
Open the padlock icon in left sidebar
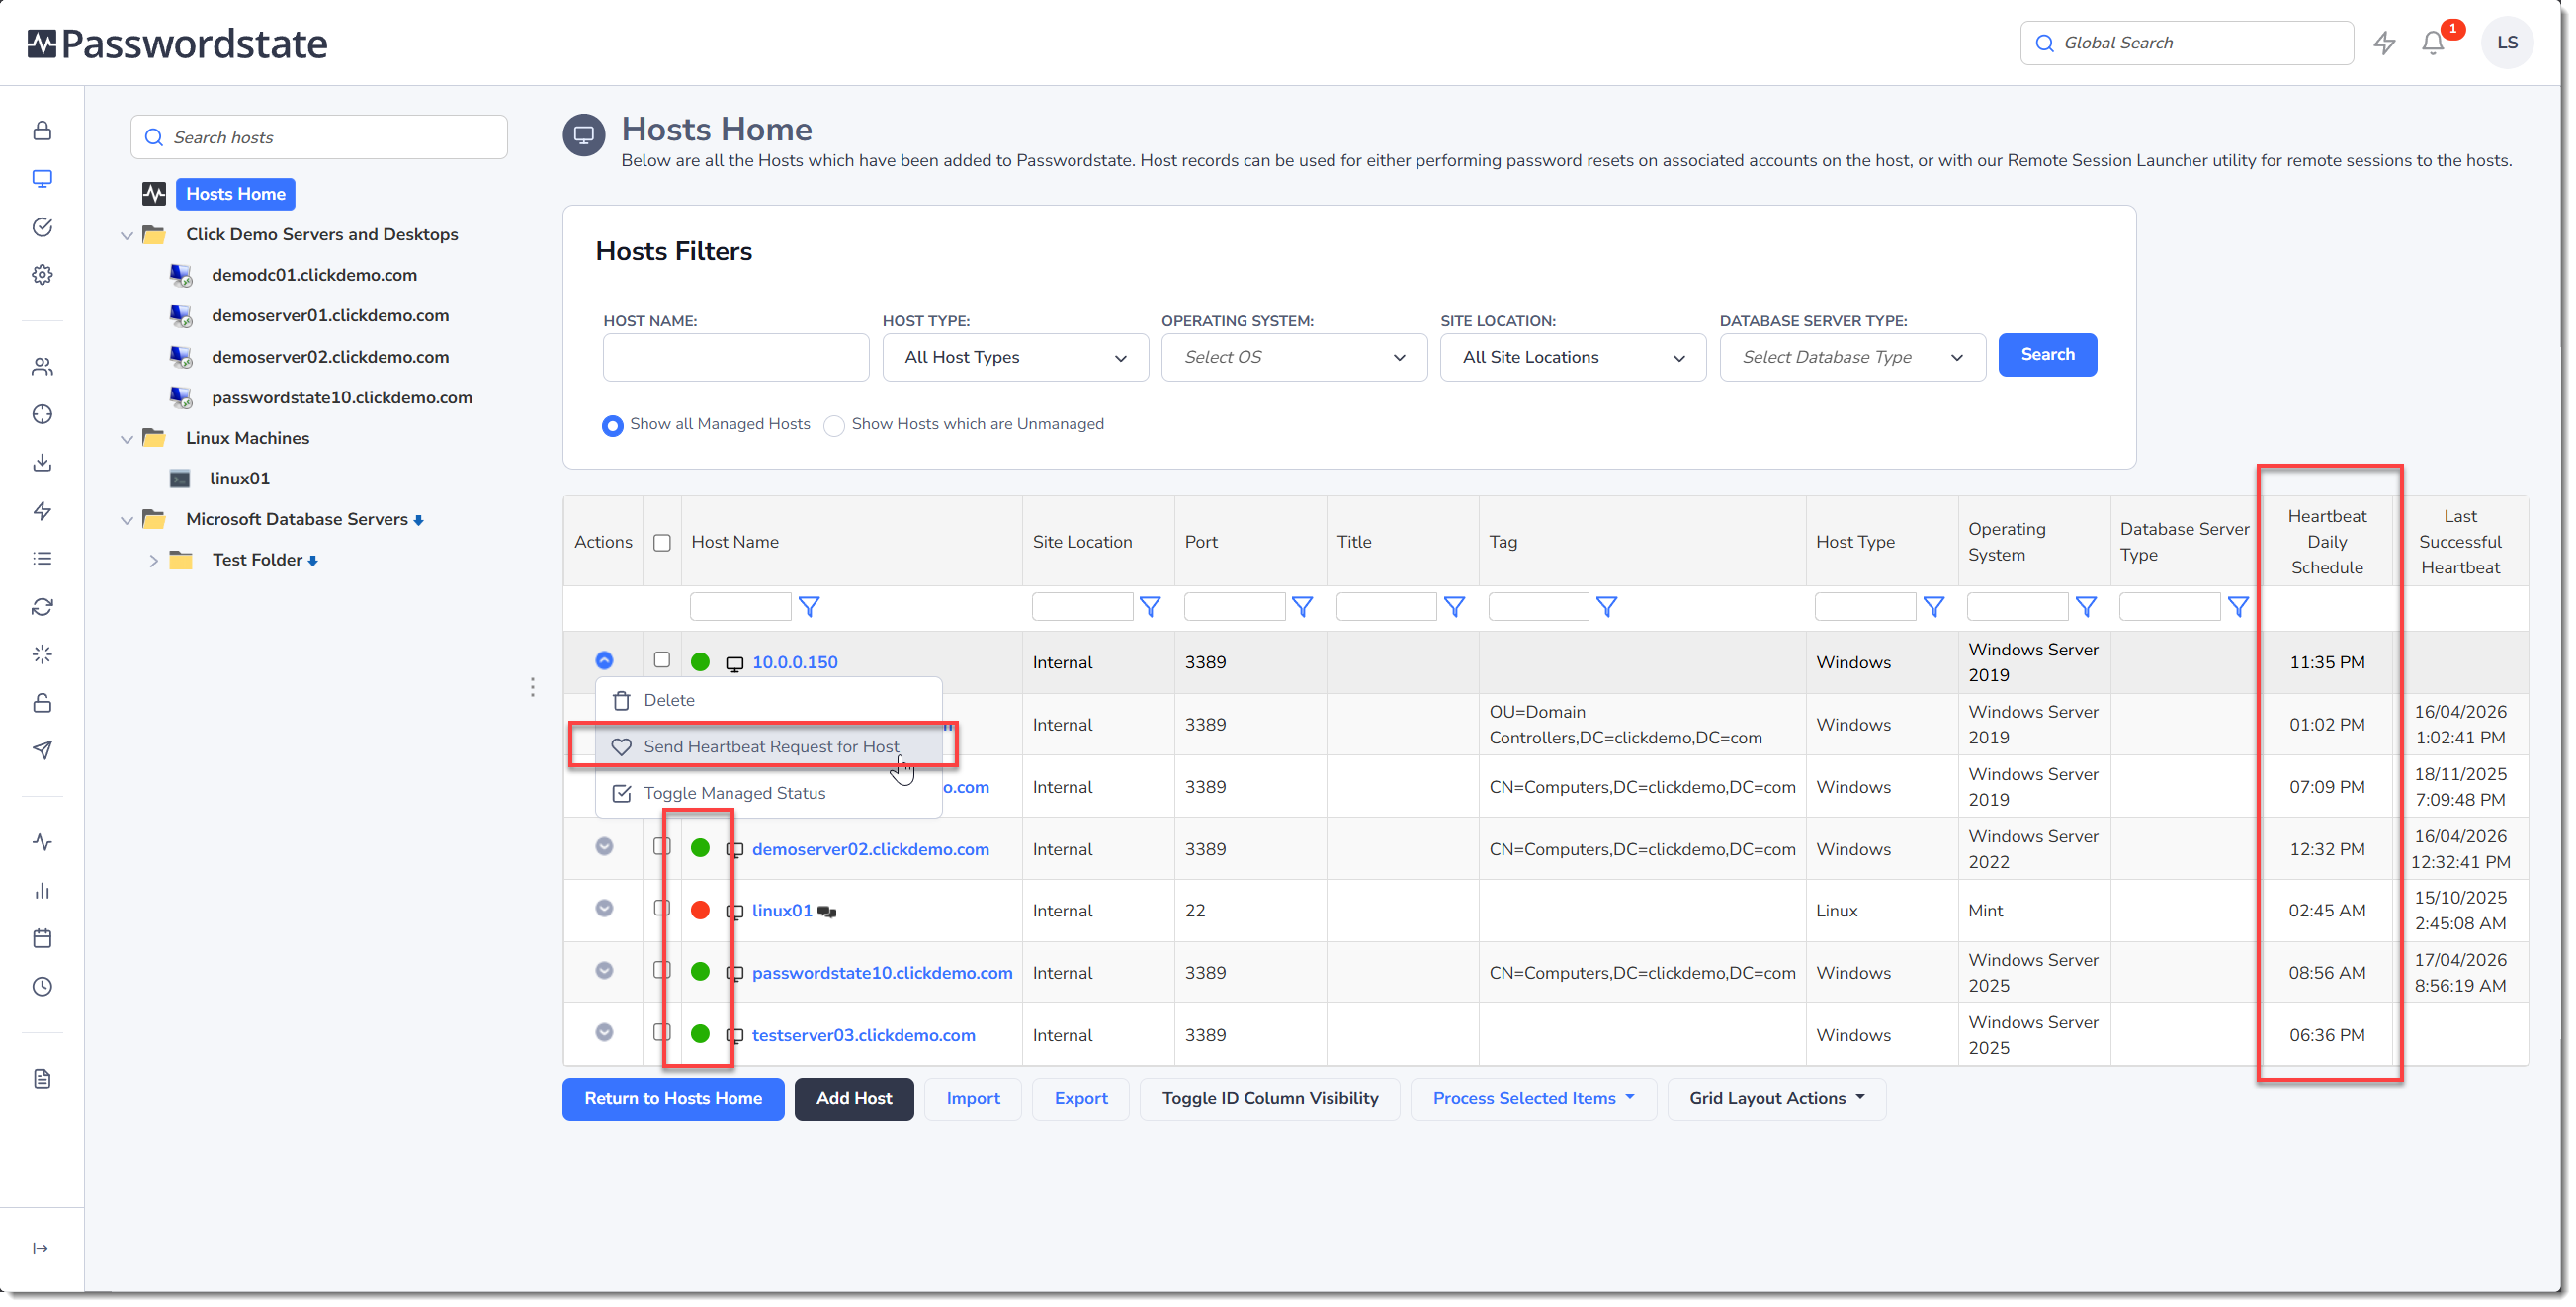coord(42,131)
